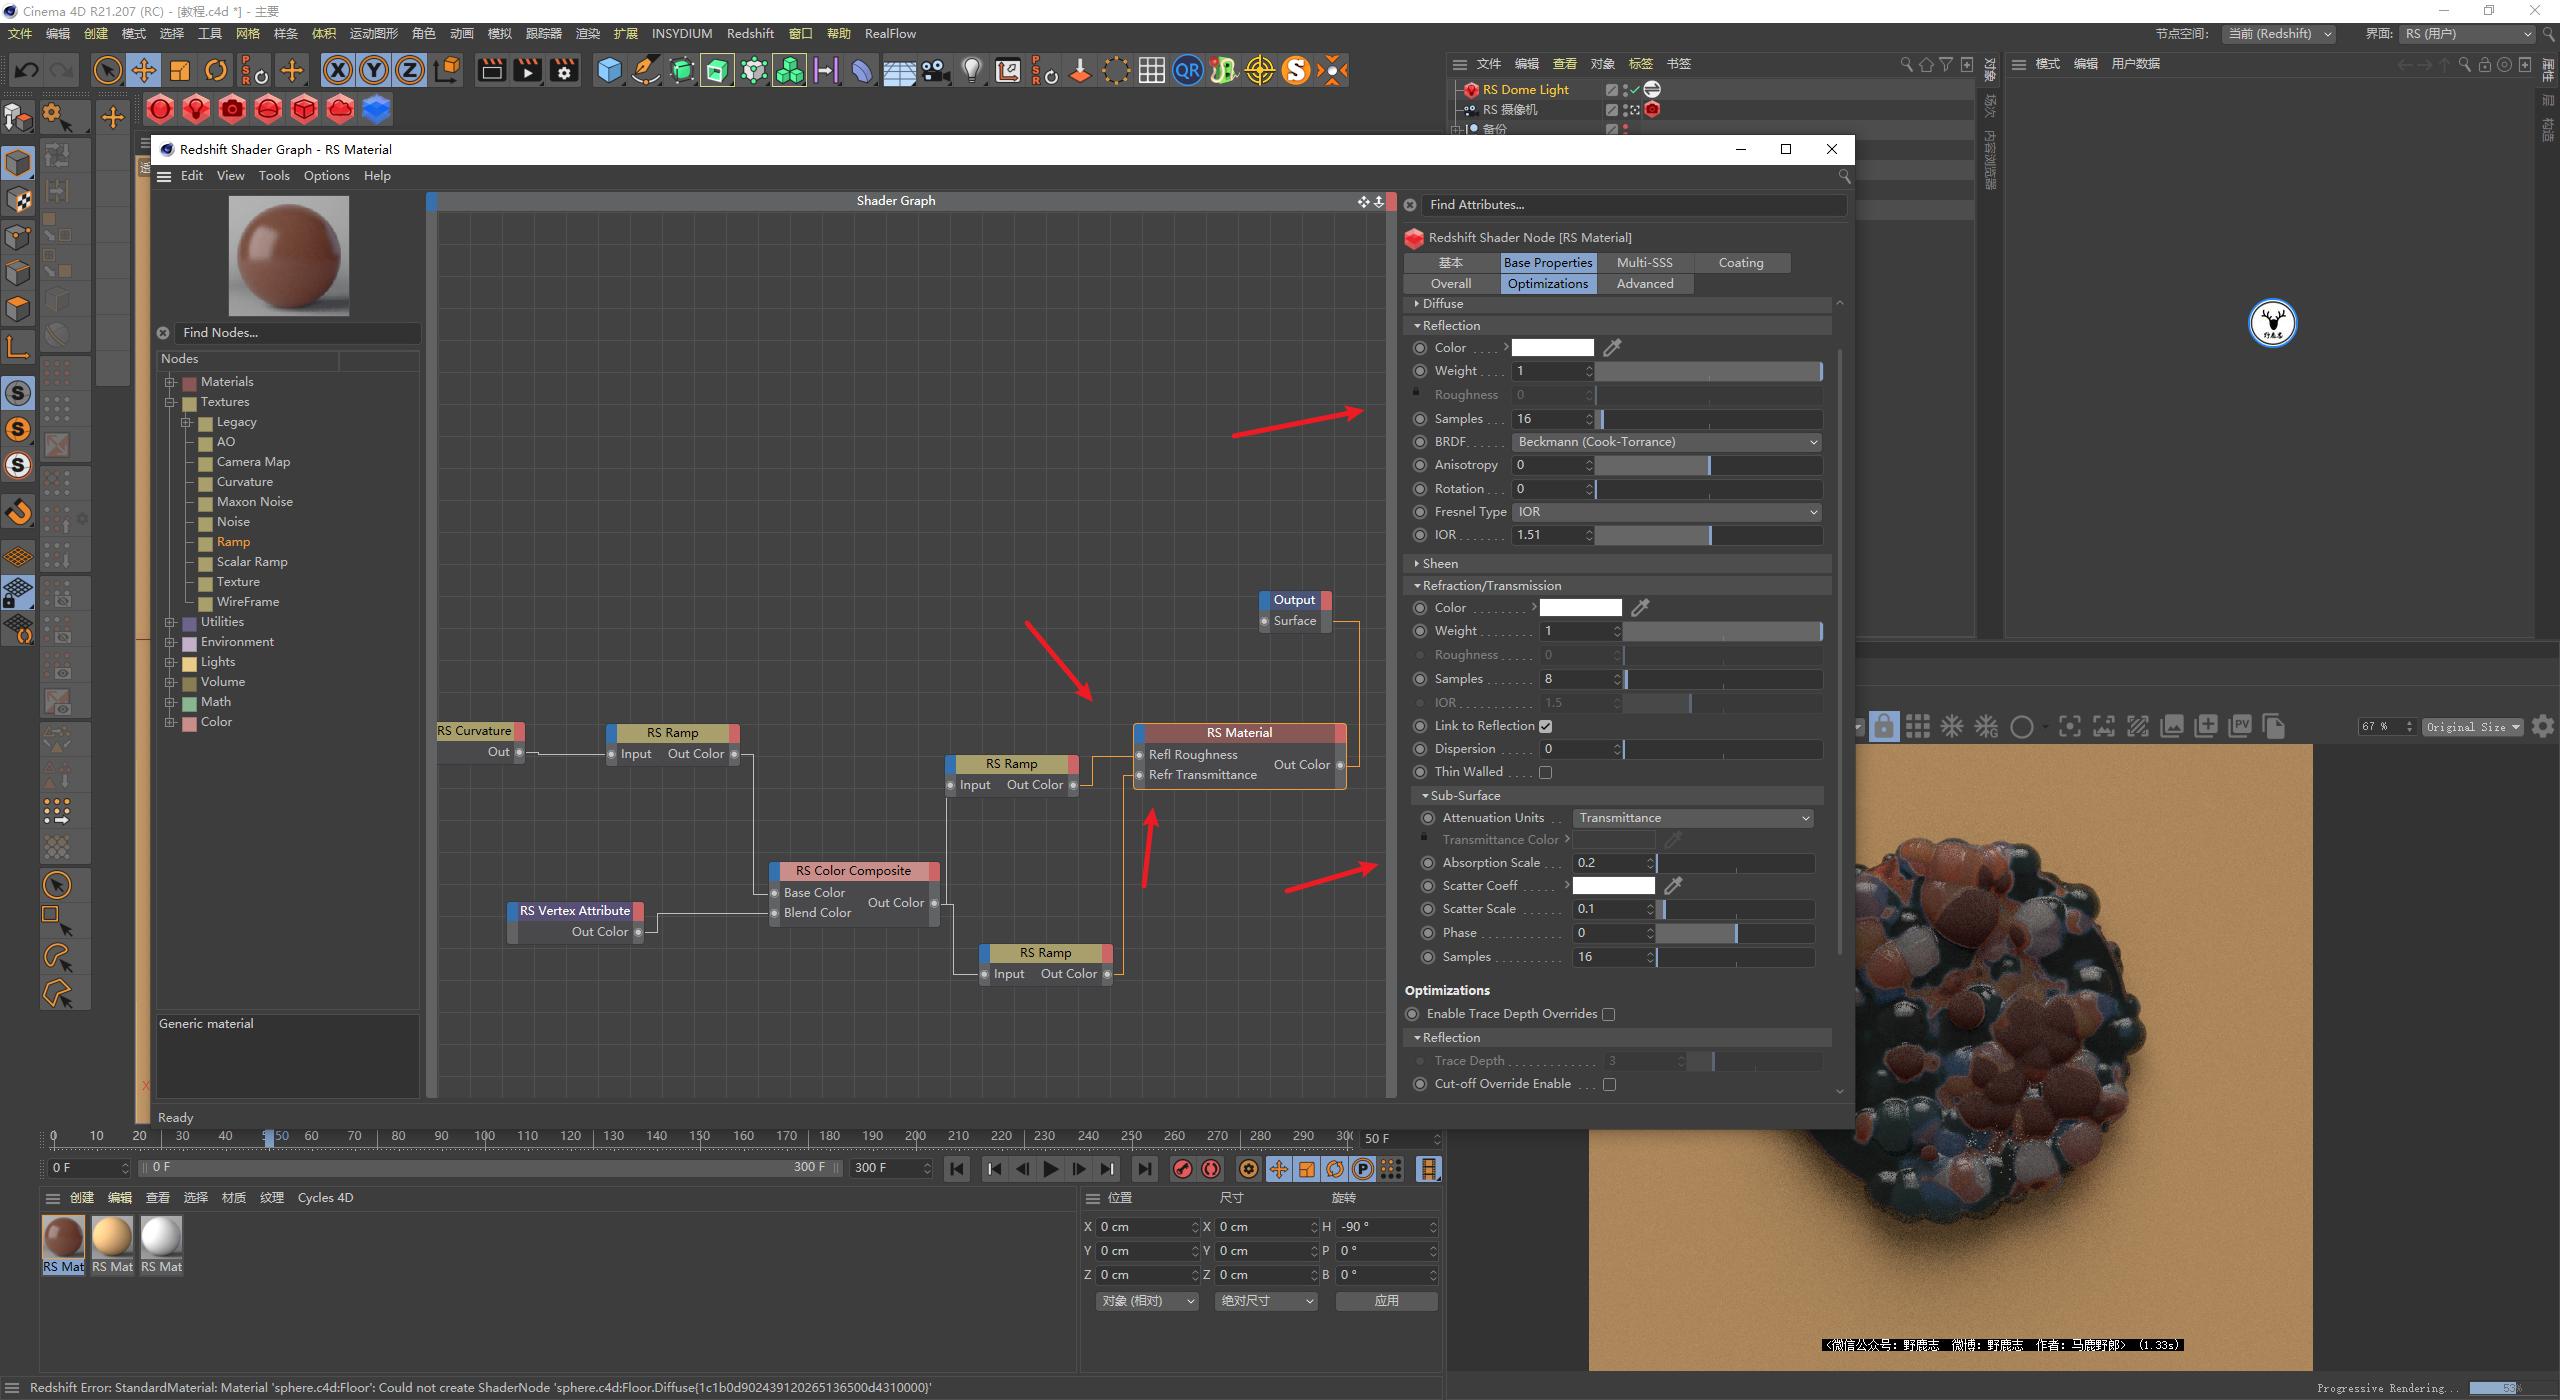Enable Trace Depth Overrides checkbox

(1609, 1014)
